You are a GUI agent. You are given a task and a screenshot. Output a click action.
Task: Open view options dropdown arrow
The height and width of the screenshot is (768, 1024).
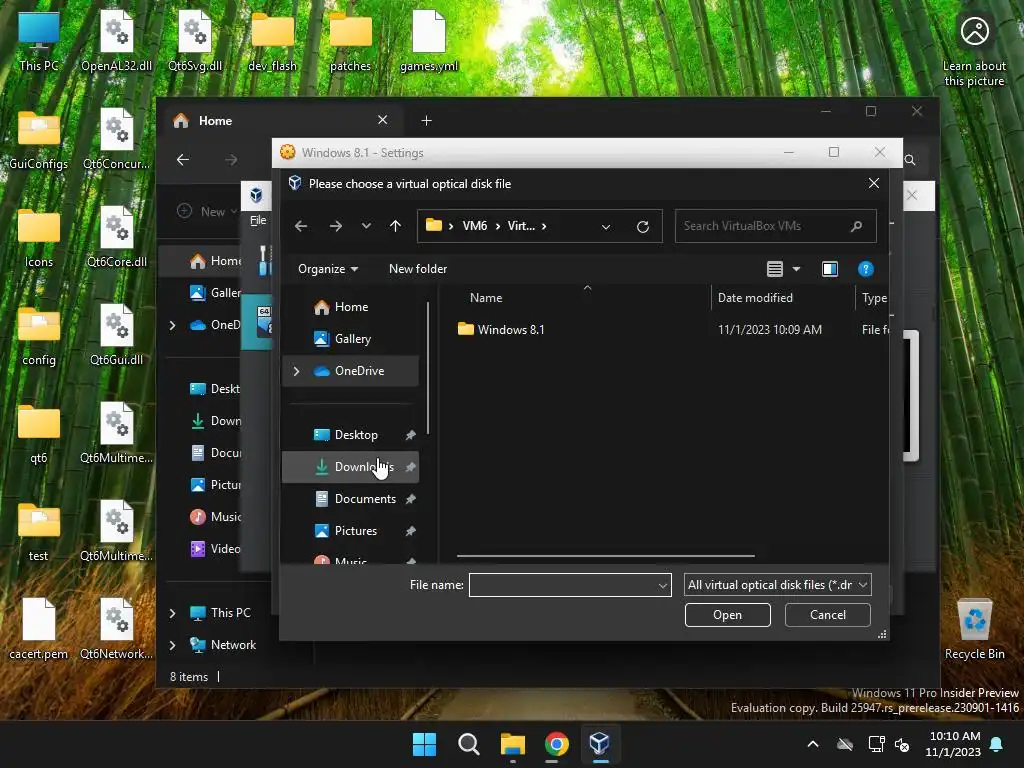796,269
